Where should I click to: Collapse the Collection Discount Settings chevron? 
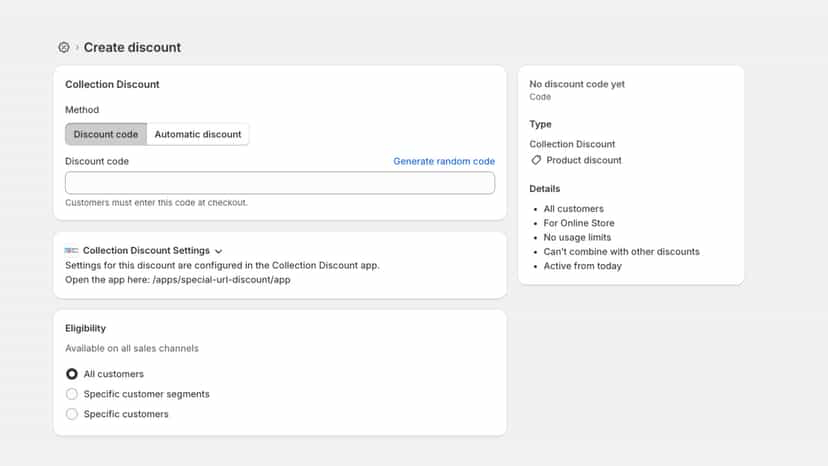(219, 251)
